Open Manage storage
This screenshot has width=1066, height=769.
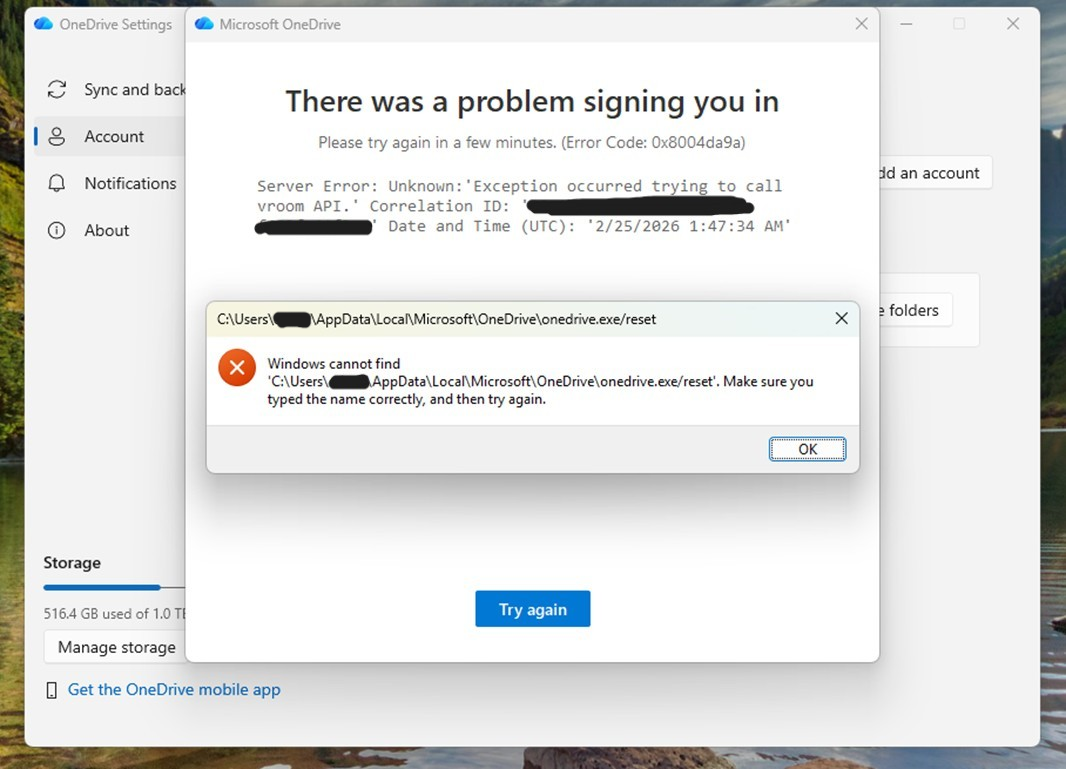tap(116, 647)
